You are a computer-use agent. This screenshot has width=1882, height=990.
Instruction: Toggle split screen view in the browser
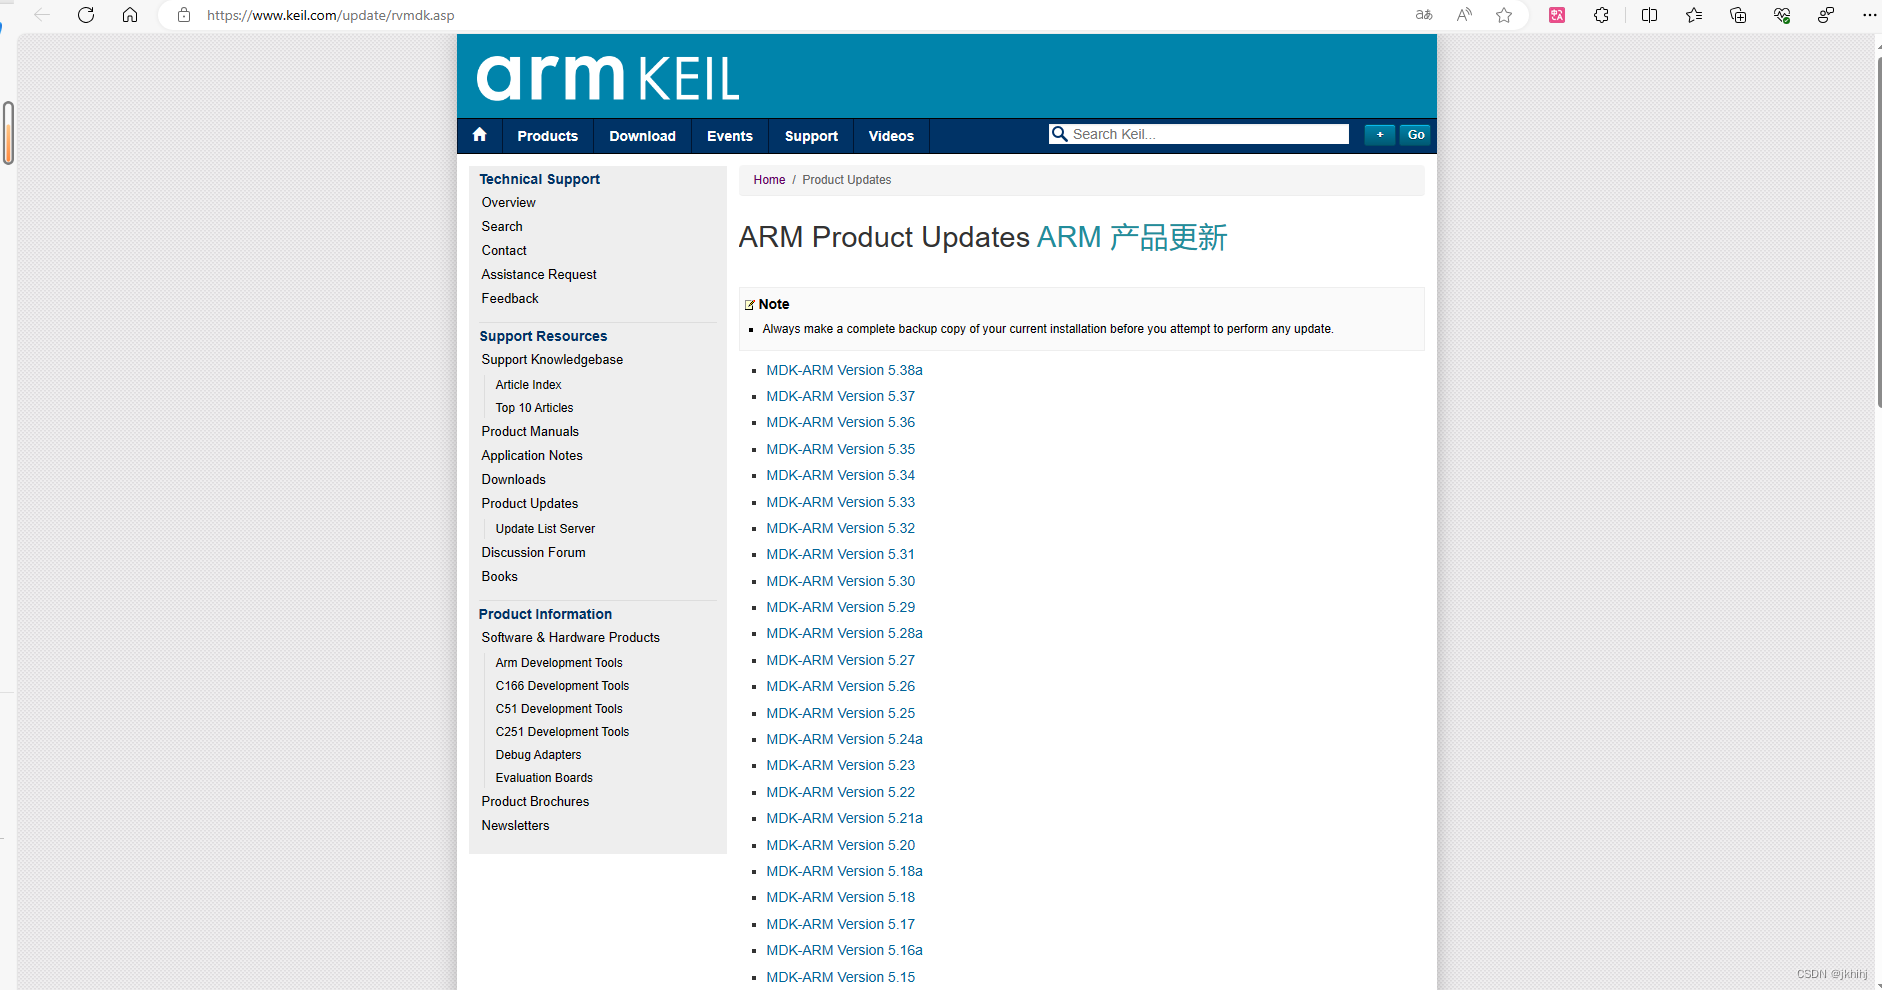[1648, 15]
